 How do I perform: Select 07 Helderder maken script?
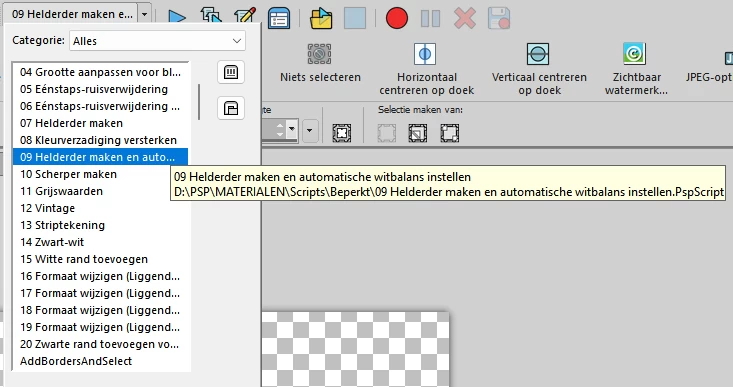click(x=100, y=123)
